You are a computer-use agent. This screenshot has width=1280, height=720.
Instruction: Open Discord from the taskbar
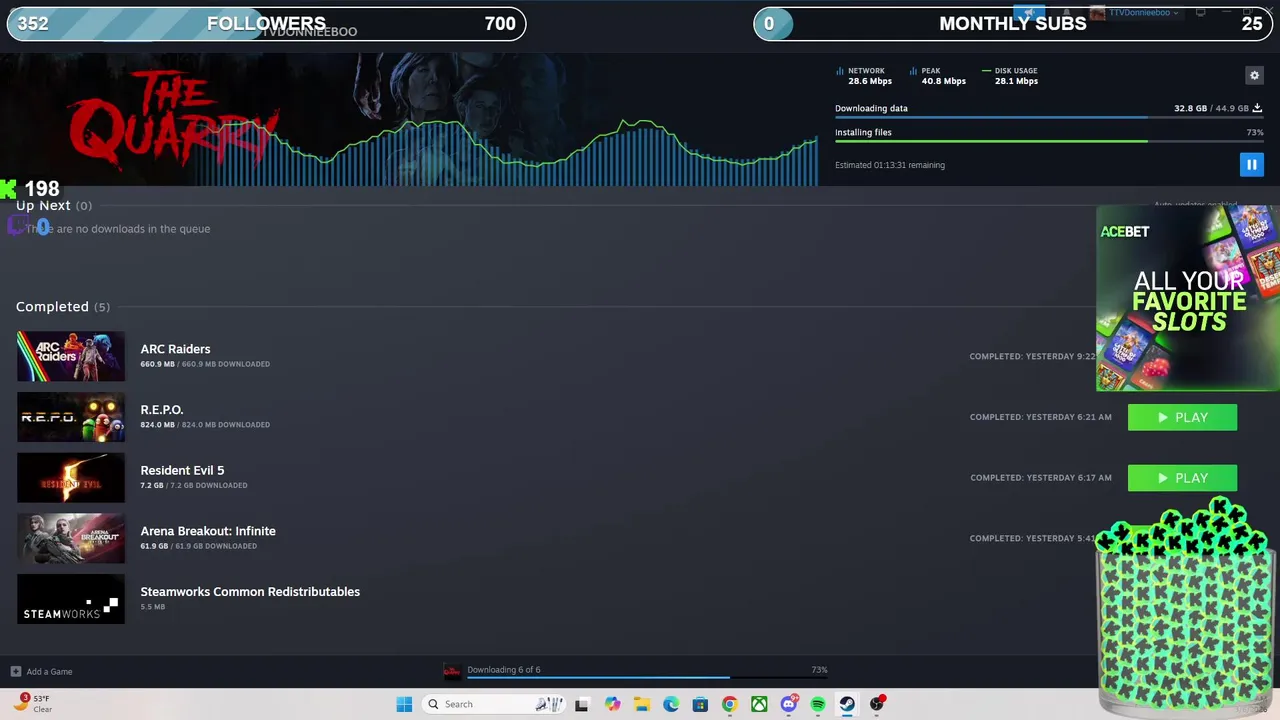point(789,704)
